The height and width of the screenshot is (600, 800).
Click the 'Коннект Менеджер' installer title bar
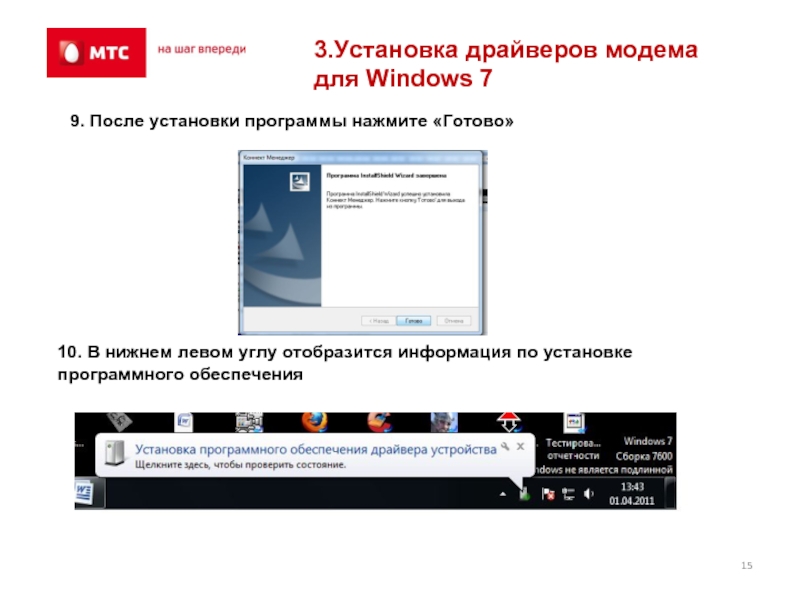coord(362,158)
